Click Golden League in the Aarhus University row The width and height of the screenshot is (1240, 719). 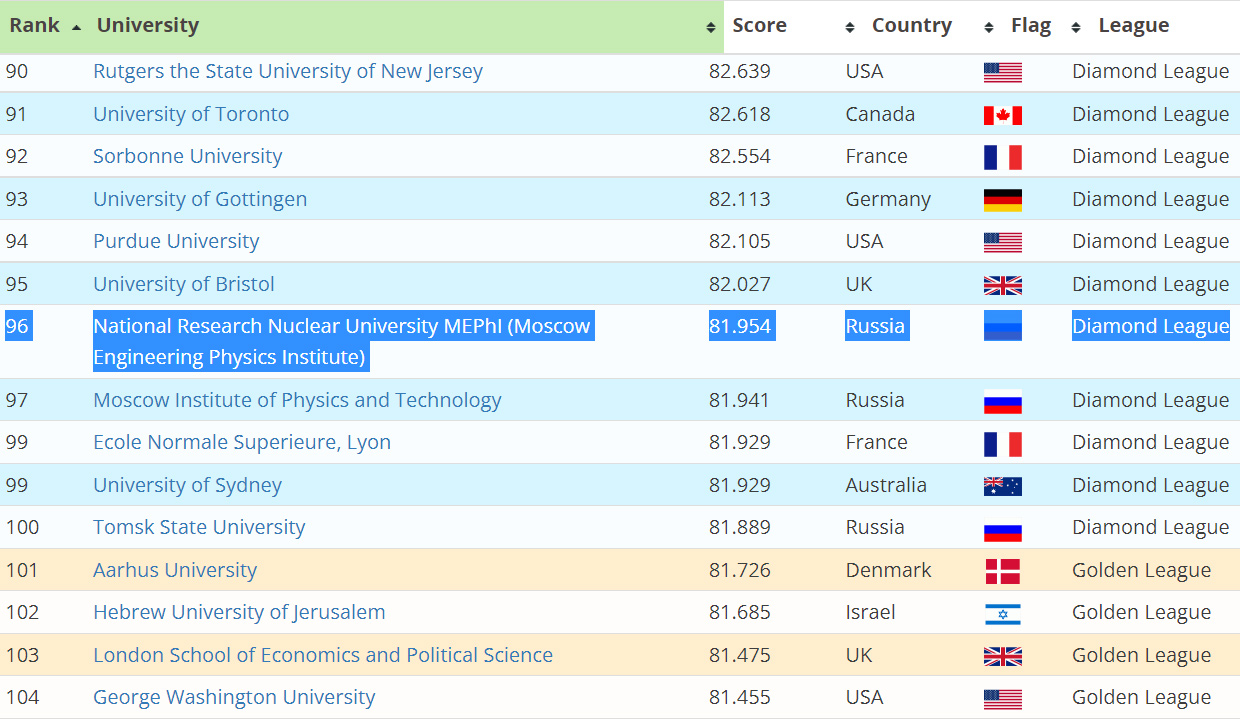pos(1142,570)
